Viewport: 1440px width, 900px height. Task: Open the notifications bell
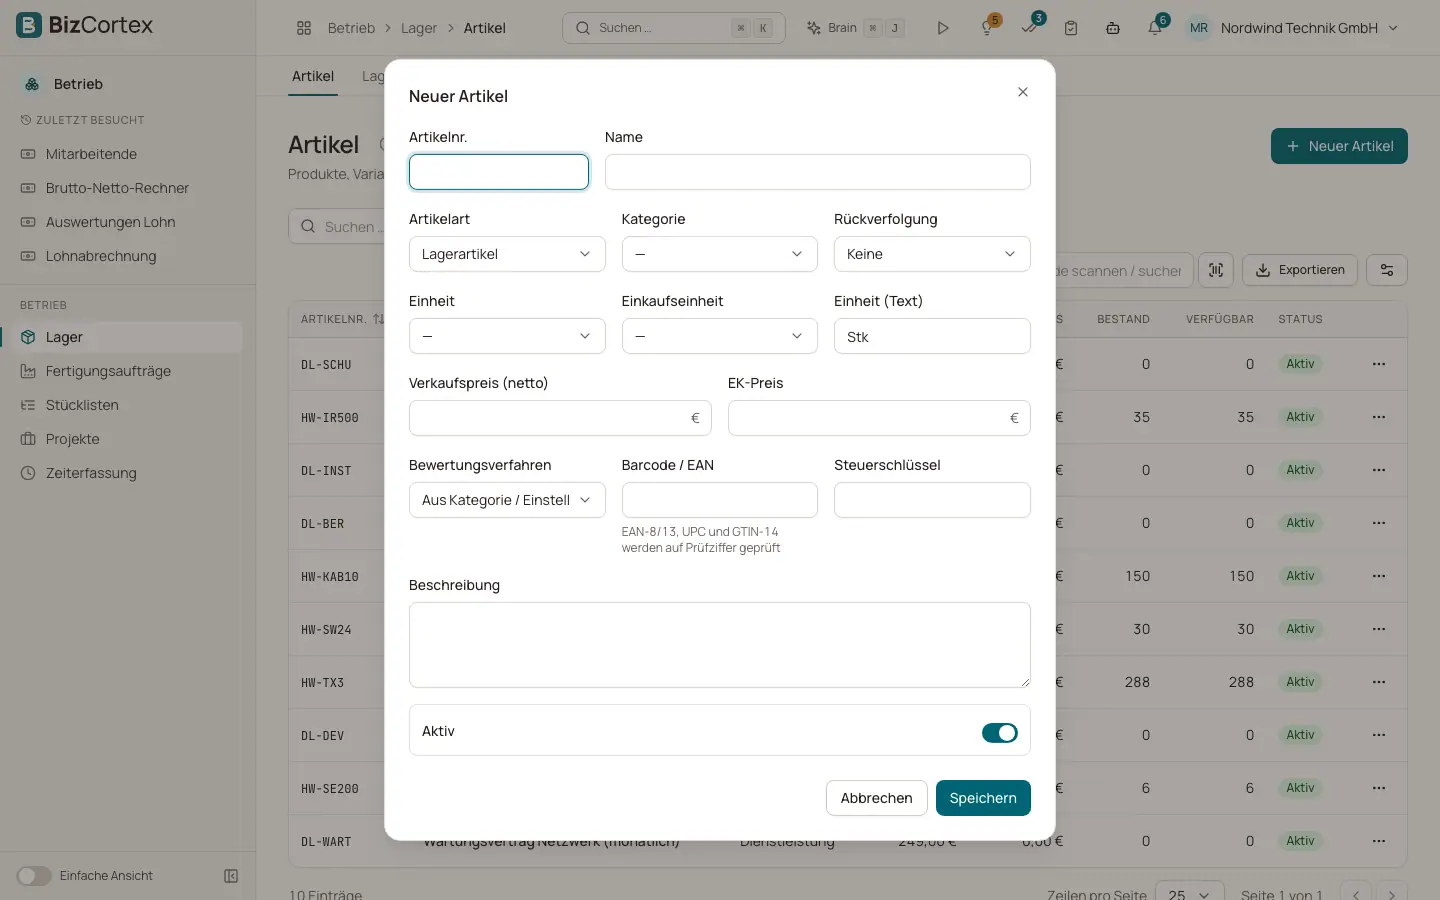pyautogui.click(x=1155, y=28)
